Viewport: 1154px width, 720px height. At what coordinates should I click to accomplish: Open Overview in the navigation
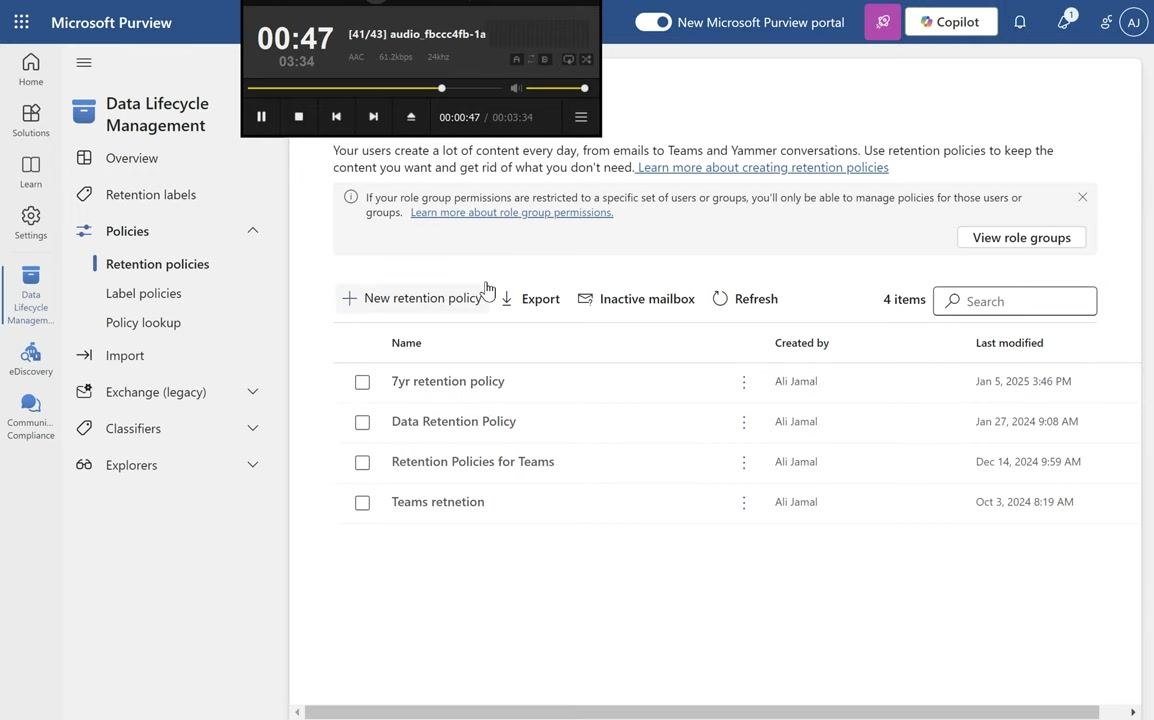click(x=132, y=158)
